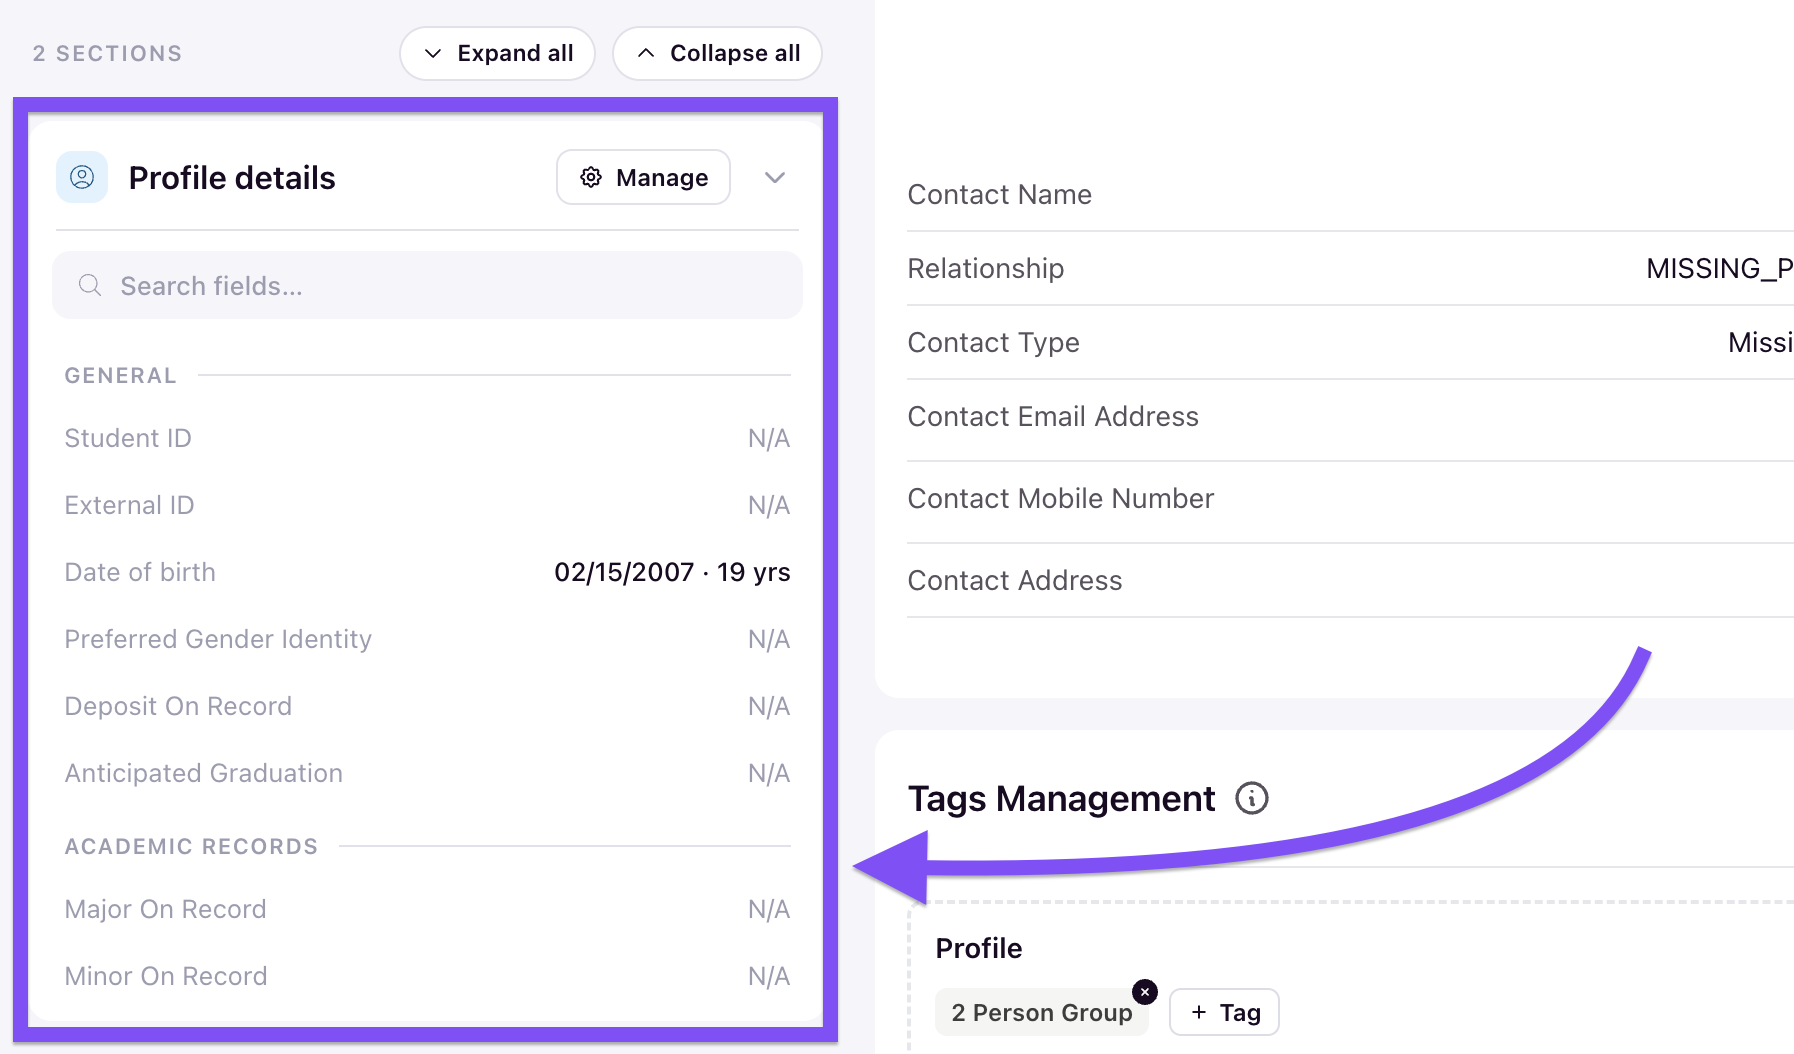Click the Student ID field label
This screenshot has height=1054, width=1794.
tap(128, 438)
